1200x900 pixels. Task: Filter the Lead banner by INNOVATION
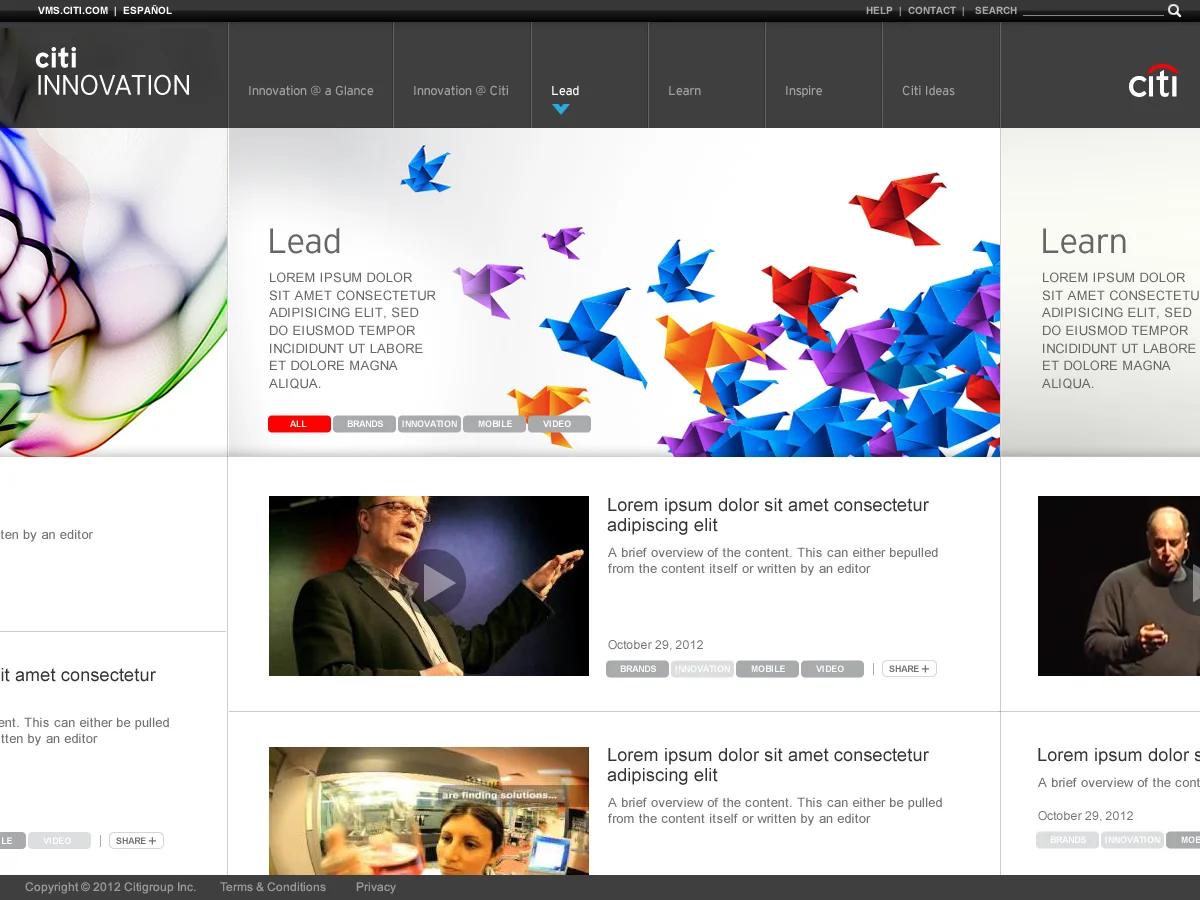point(430,424)
